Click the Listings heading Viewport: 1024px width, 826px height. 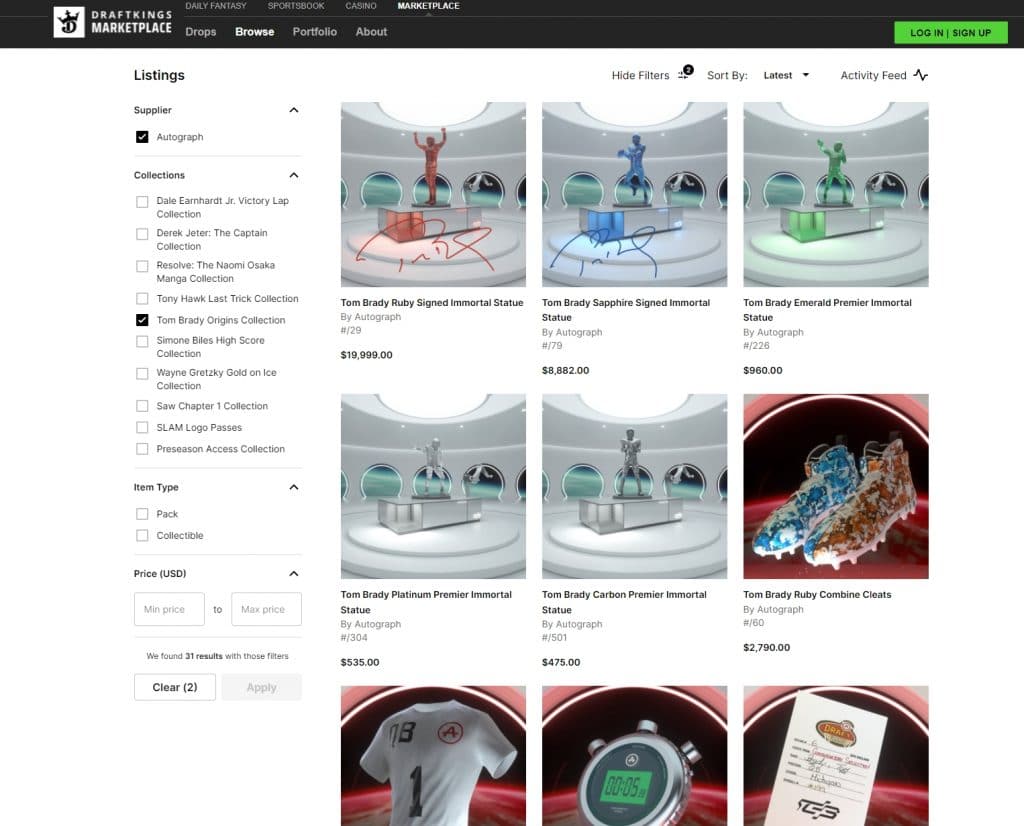(x=159, y=75)
